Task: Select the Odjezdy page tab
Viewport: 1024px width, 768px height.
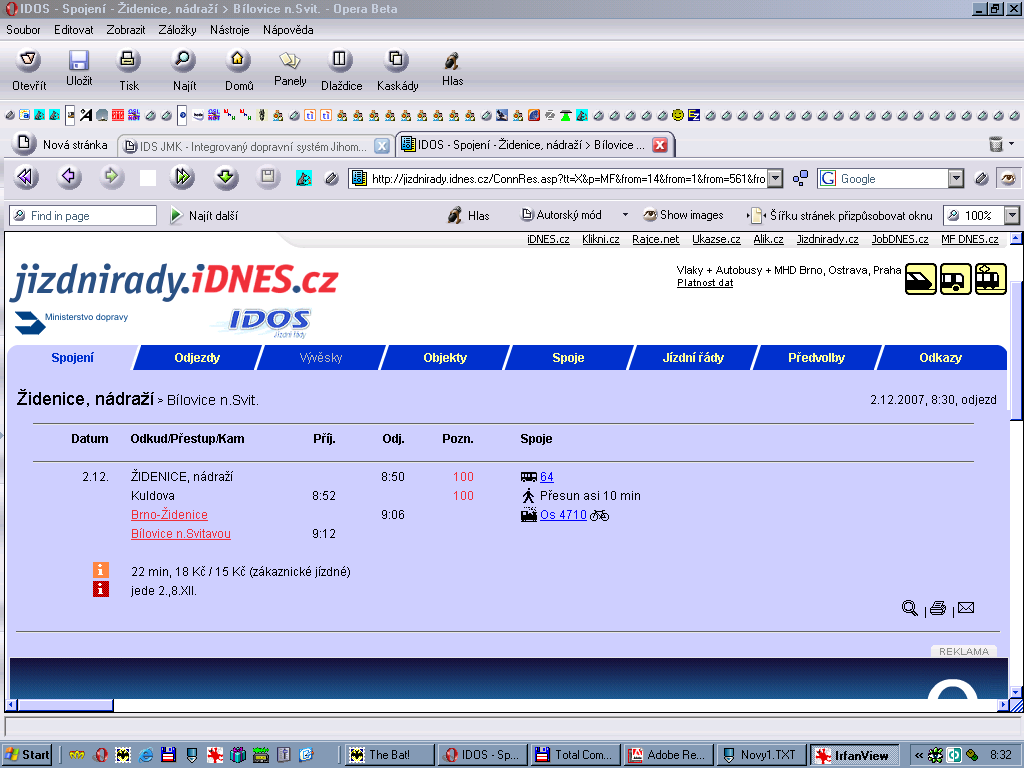Action: (197, 357)
